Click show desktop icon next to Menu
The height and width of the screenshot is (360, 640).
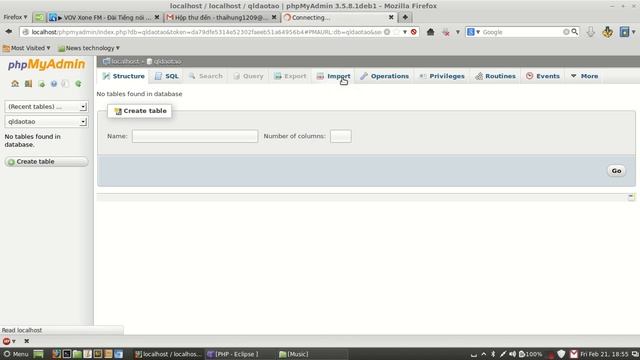(x=38, y=354)
